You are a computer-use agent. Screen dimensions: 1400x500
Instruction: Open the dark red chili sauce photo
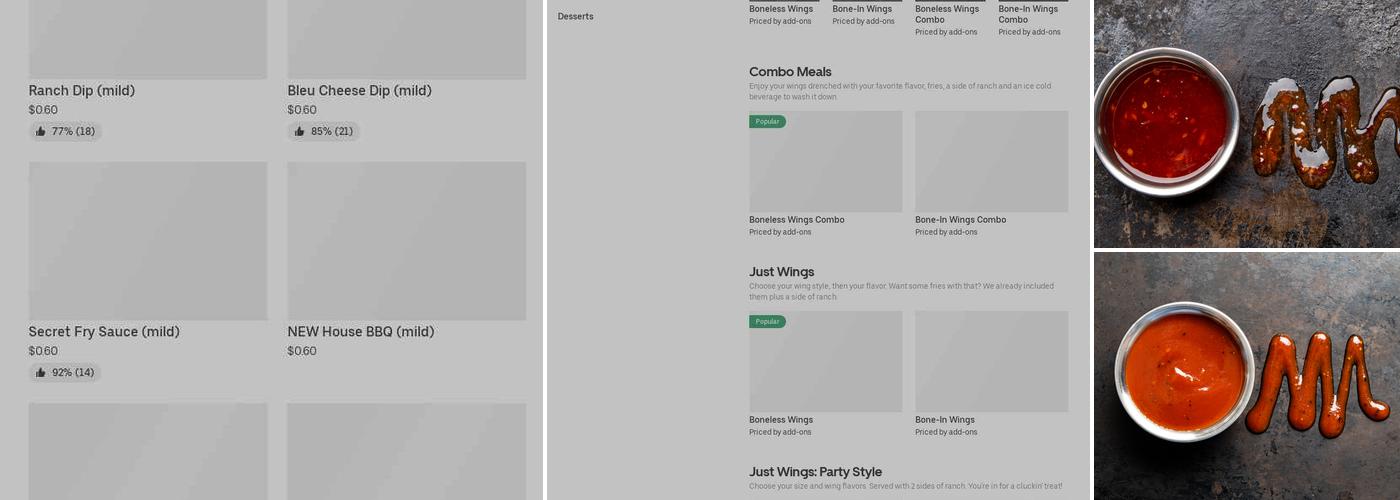point(1246,123)
